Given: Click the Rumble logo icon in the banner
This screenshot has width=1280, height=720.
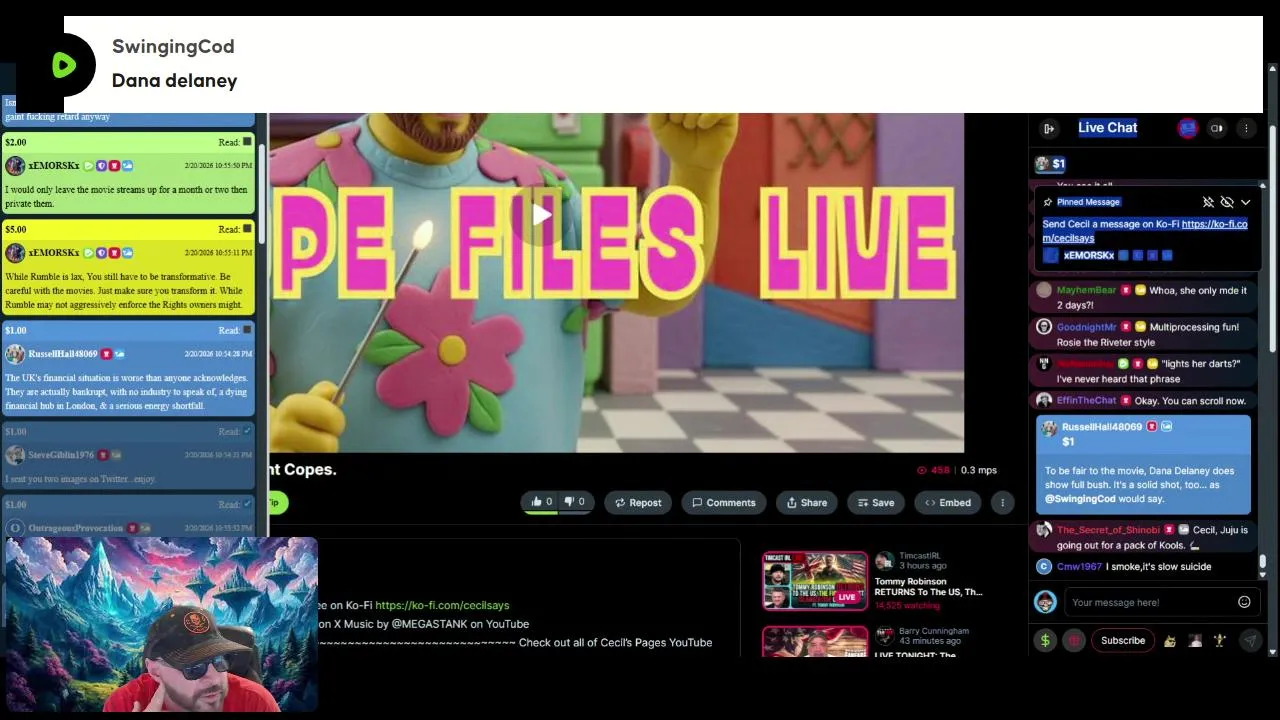Looking at the screenshot, I should (x=64, y=65).
